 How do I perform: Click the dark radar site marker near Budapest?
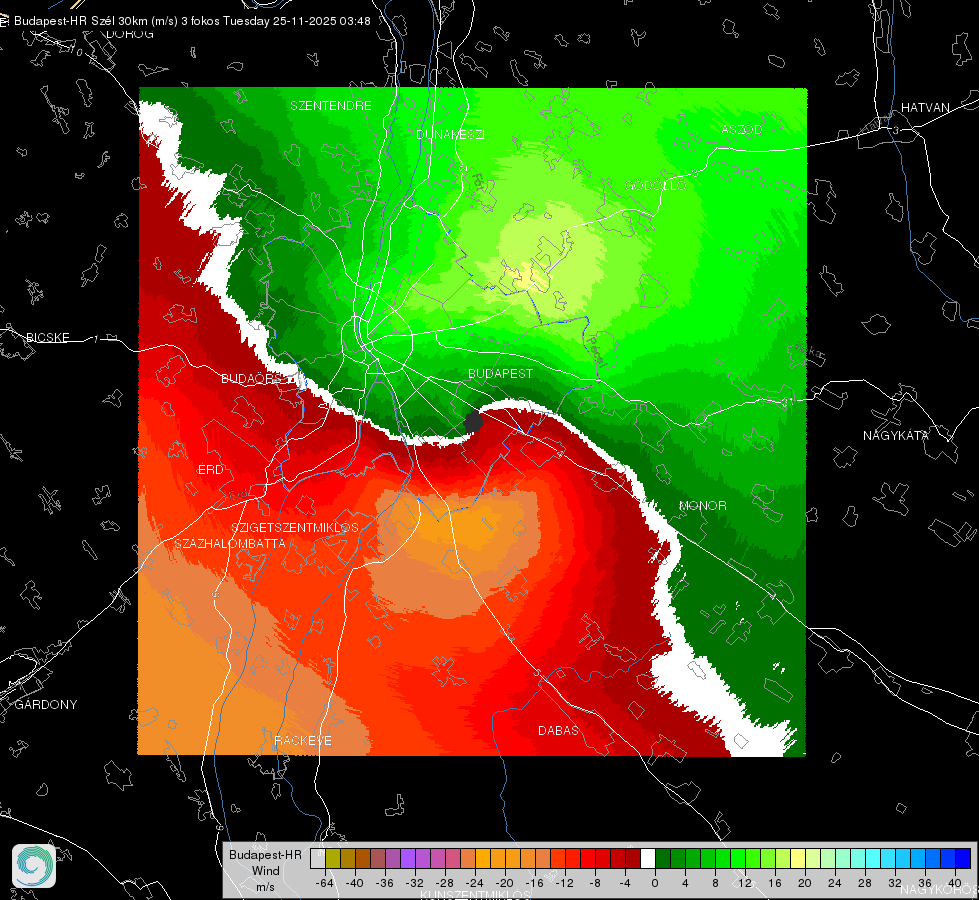(x=473, y=422)
